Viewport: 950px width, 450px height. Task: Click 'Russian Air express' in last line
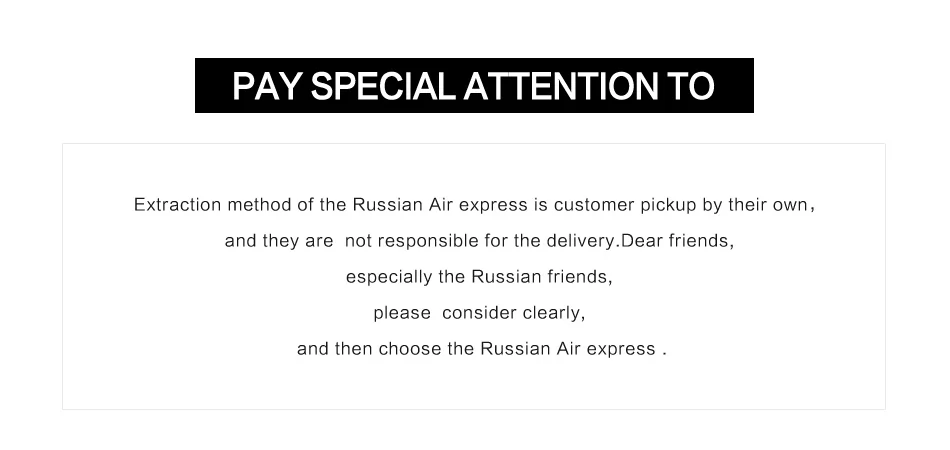[x=568, y=349]
